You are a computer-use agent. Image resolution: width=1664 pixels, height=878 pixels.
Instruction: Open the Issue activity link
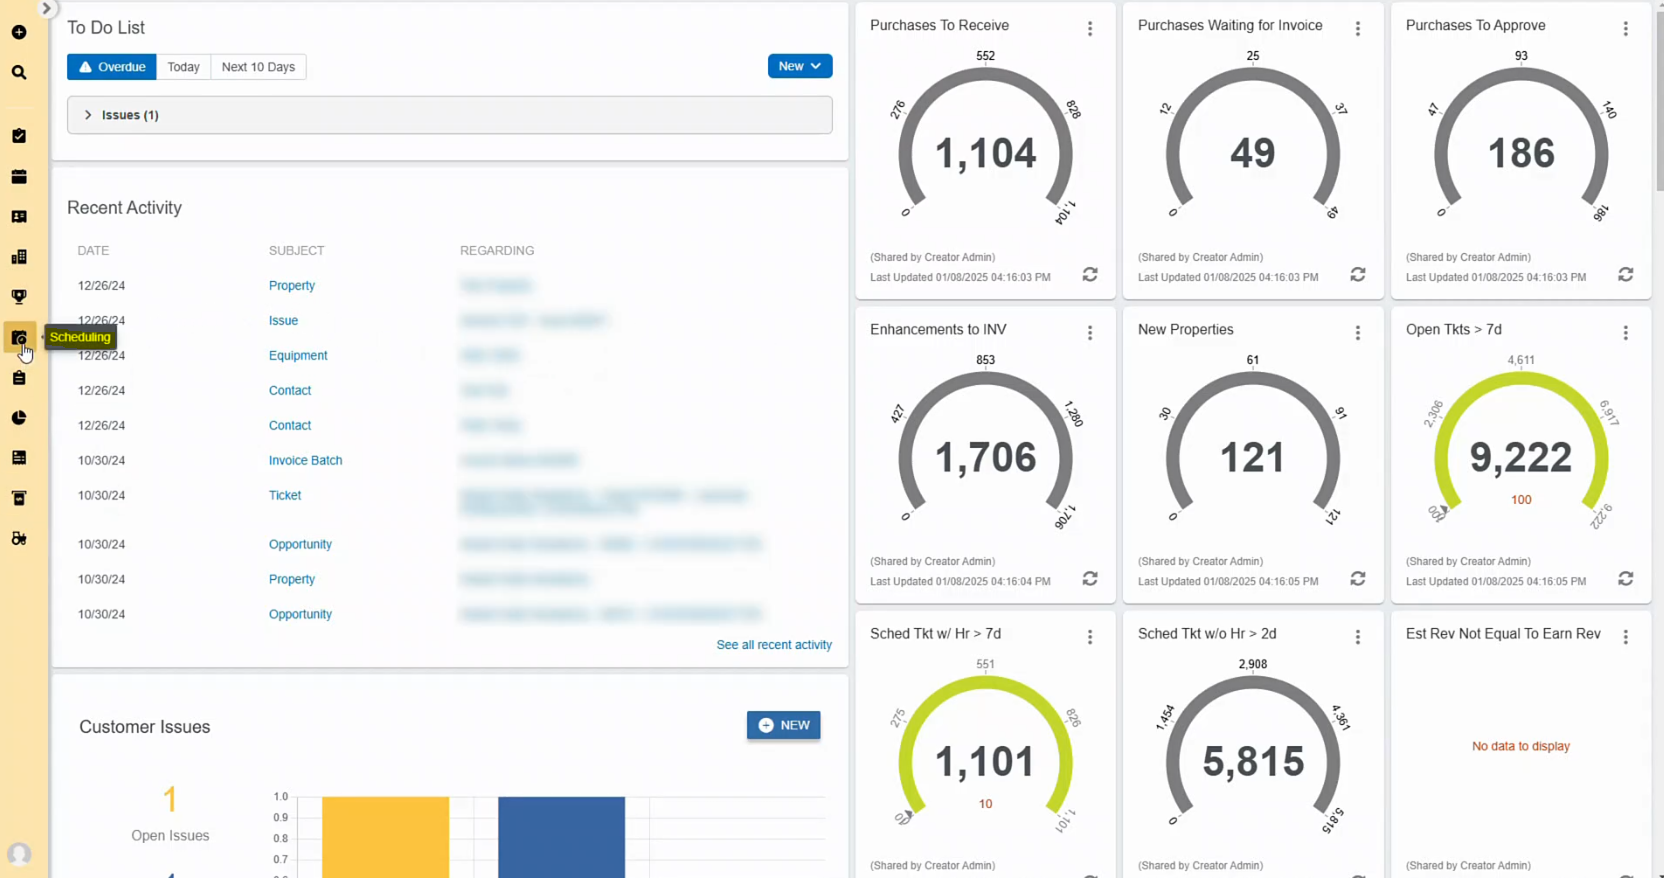[283, 320]
